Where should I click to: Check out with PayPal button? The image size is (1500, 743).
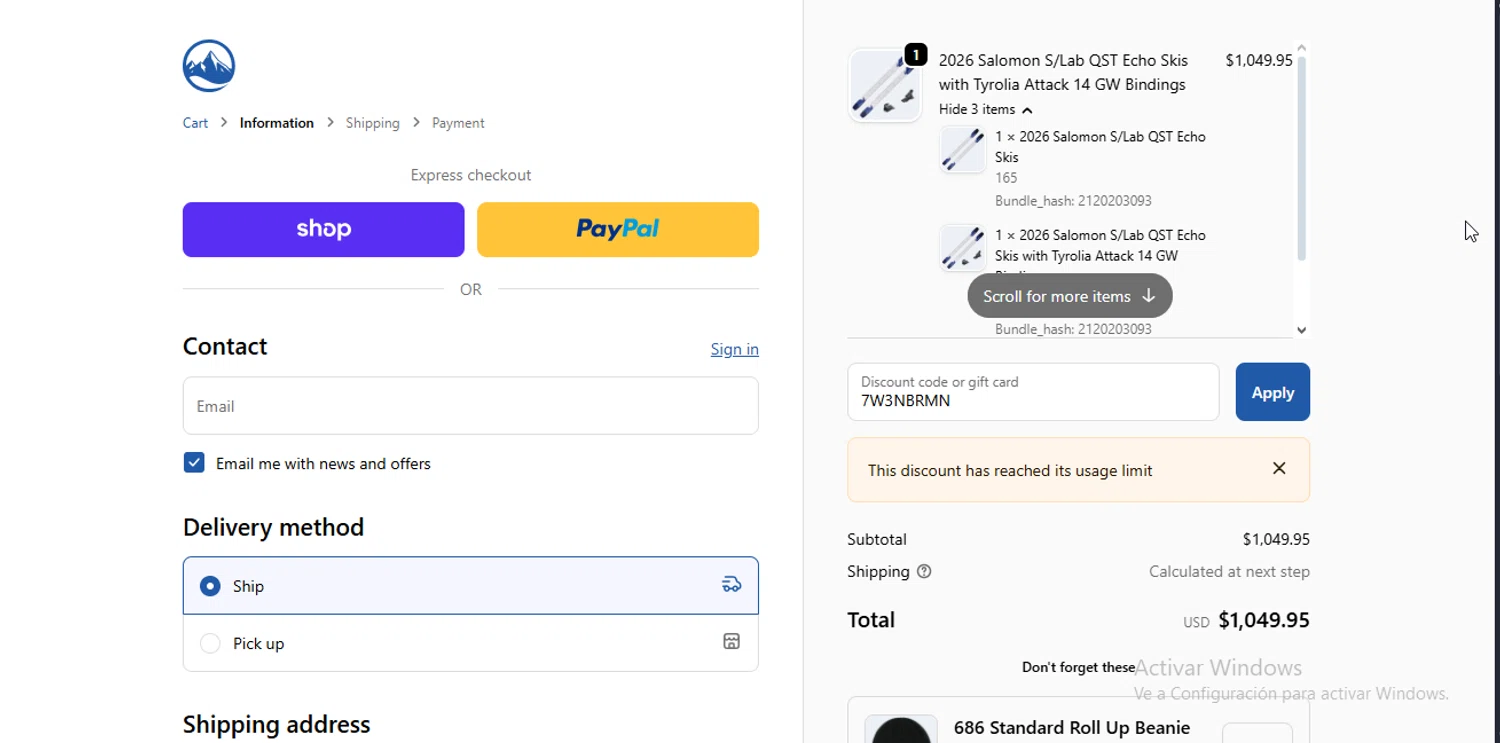[x=617, y=229]
